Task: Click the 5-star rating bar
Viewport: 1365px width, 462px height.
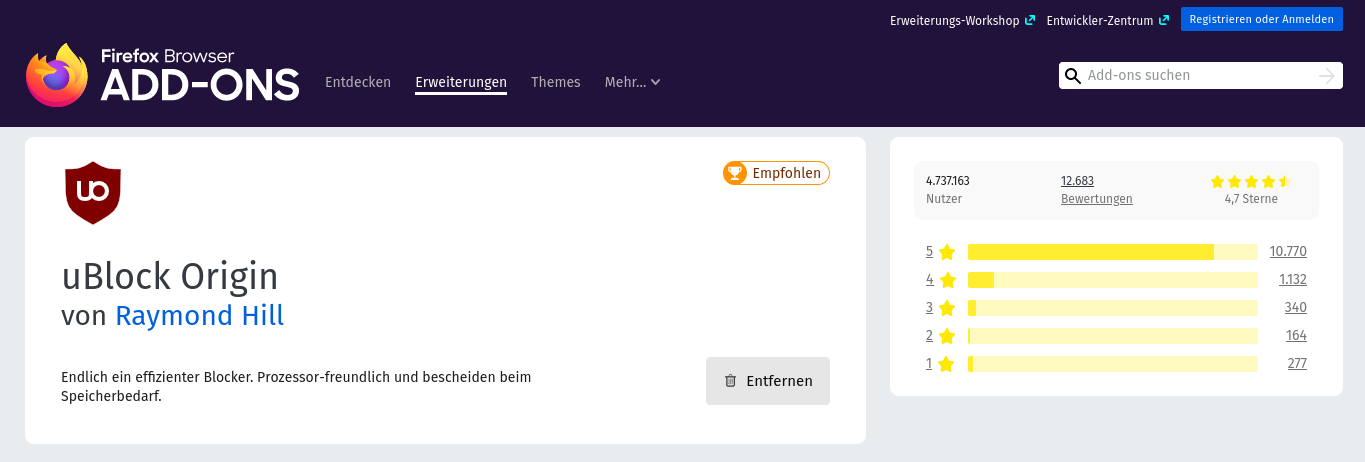Action: tap(1113, 252)
